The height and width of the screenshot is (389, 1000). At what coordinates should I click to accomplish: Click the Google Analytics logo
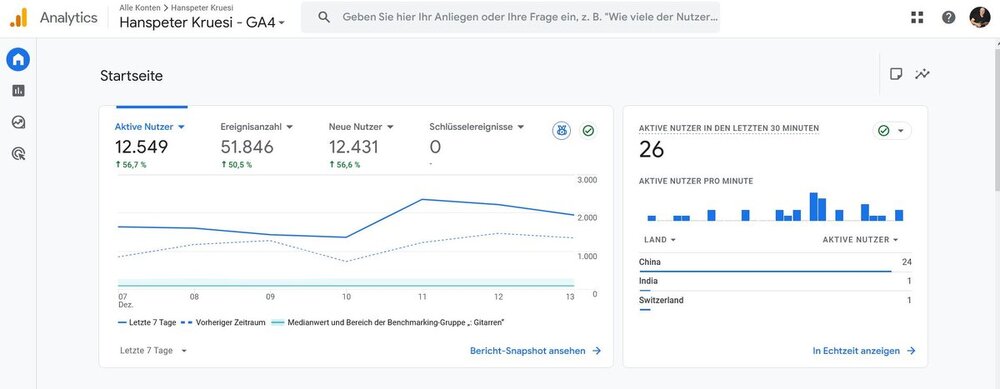coord(18,18)
